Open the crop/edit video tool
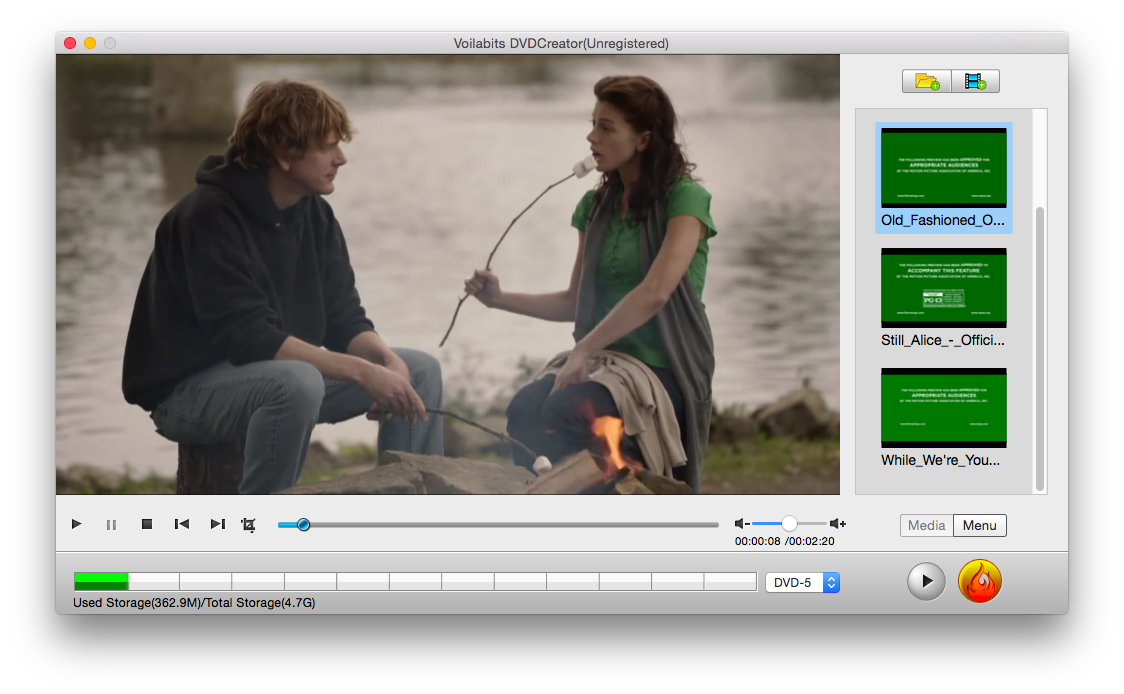1124x694 pixels. [x=249, y=525]
